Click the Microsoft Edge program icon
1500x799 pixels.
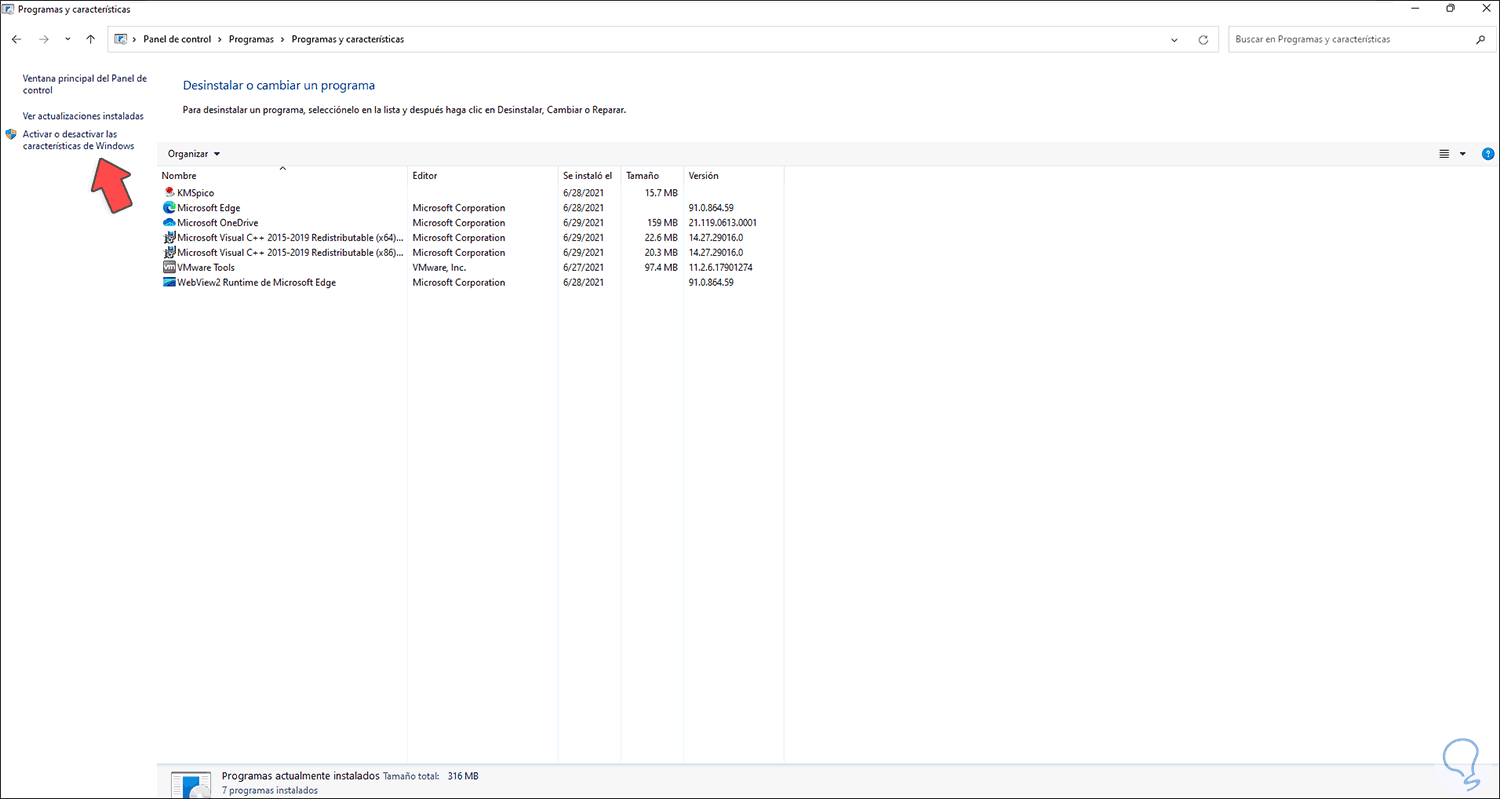(169, 208)
